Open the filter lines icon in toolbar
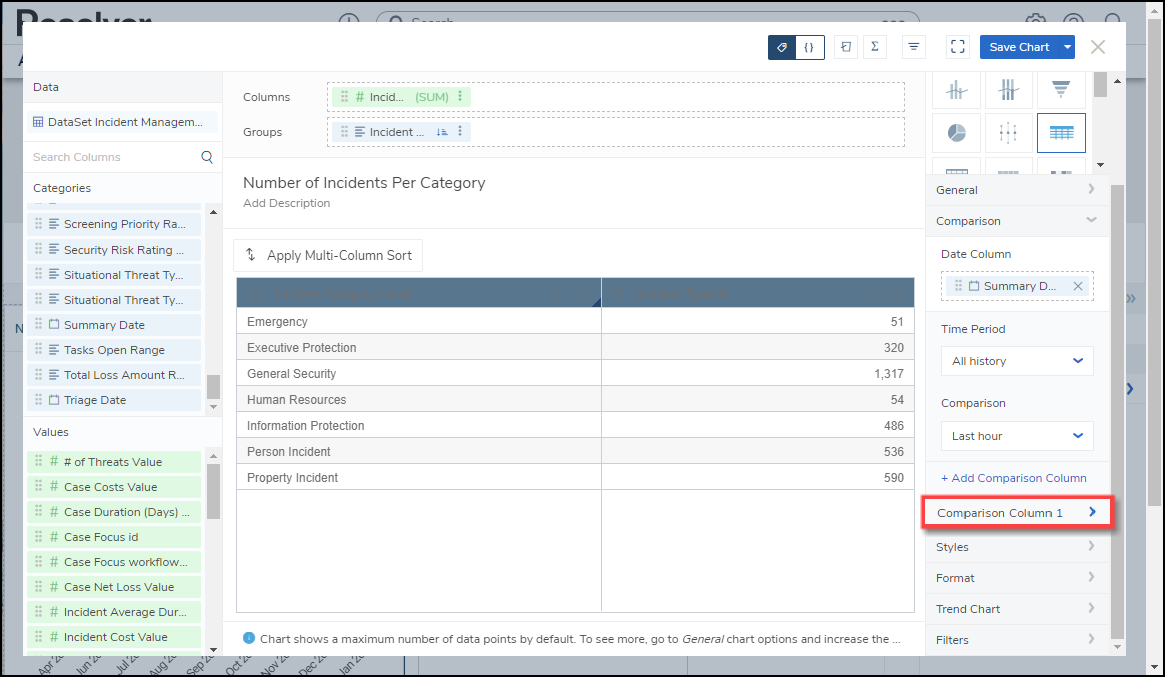The height and width of the screenshot is (677, 1165). (x=913, y=47)
